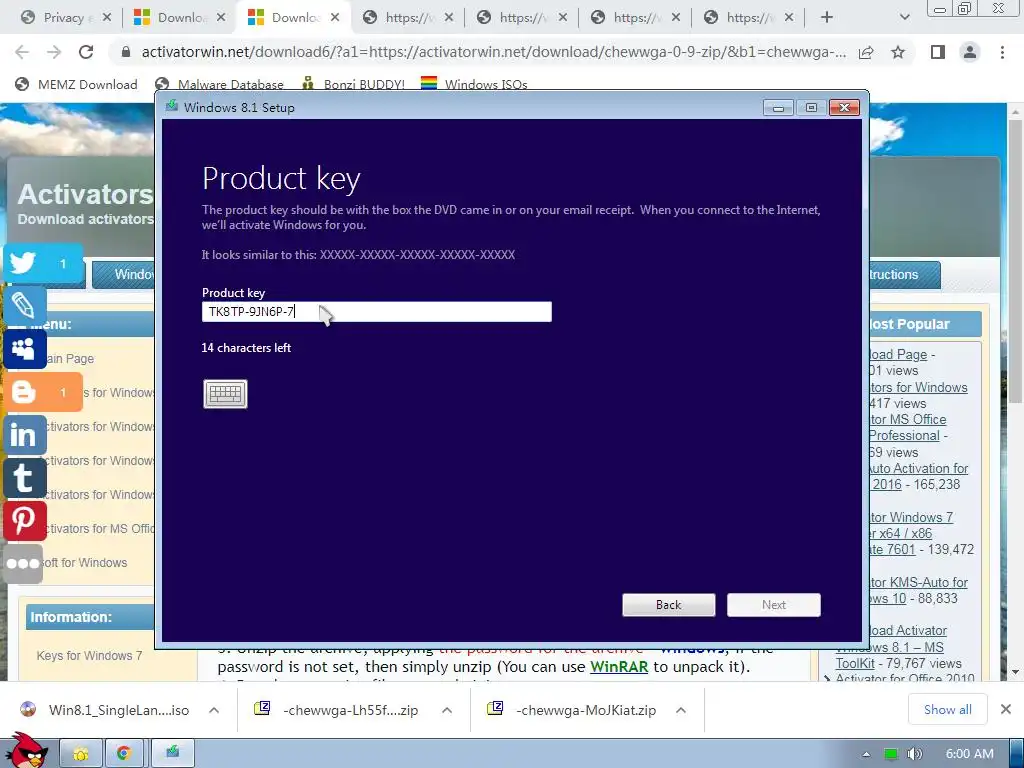This screenshot has height=768, width=1024.
Task: Click the Angry Birds start button
Action: pos(25,750)
